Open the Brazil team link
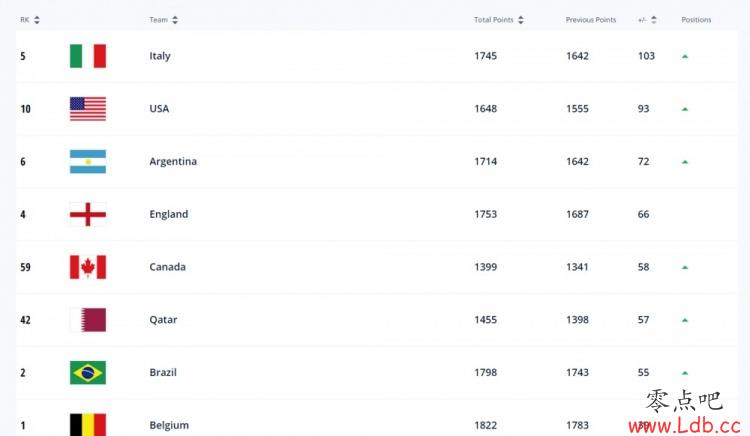 [x=163, y=372]
